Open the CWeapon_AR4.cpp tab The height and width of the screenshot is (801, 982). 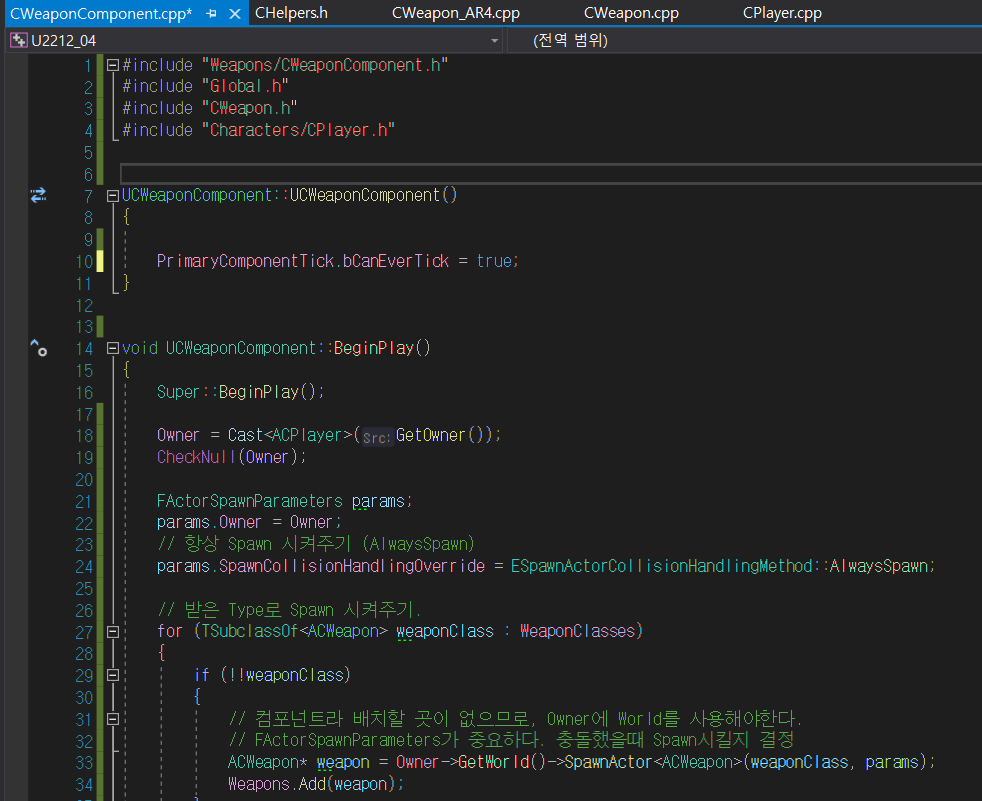(456, 13)
